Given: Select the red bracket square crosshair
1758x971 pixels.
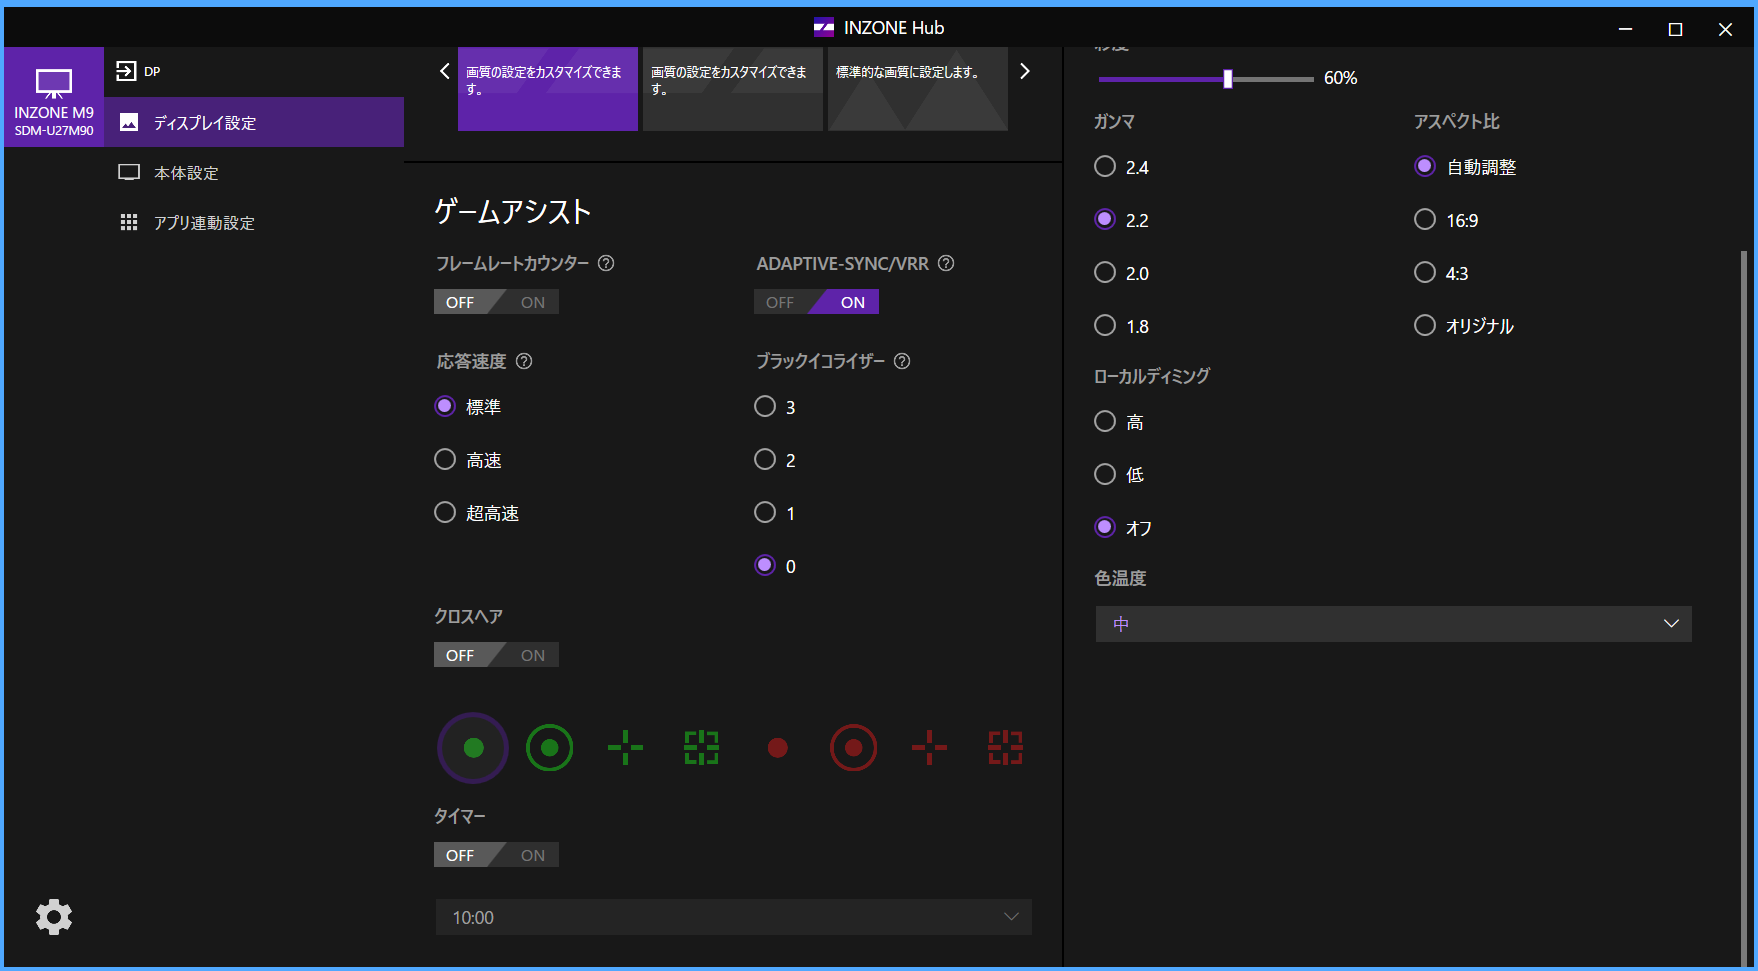Looking at the screenshot, I should (x=1005, y=748).
